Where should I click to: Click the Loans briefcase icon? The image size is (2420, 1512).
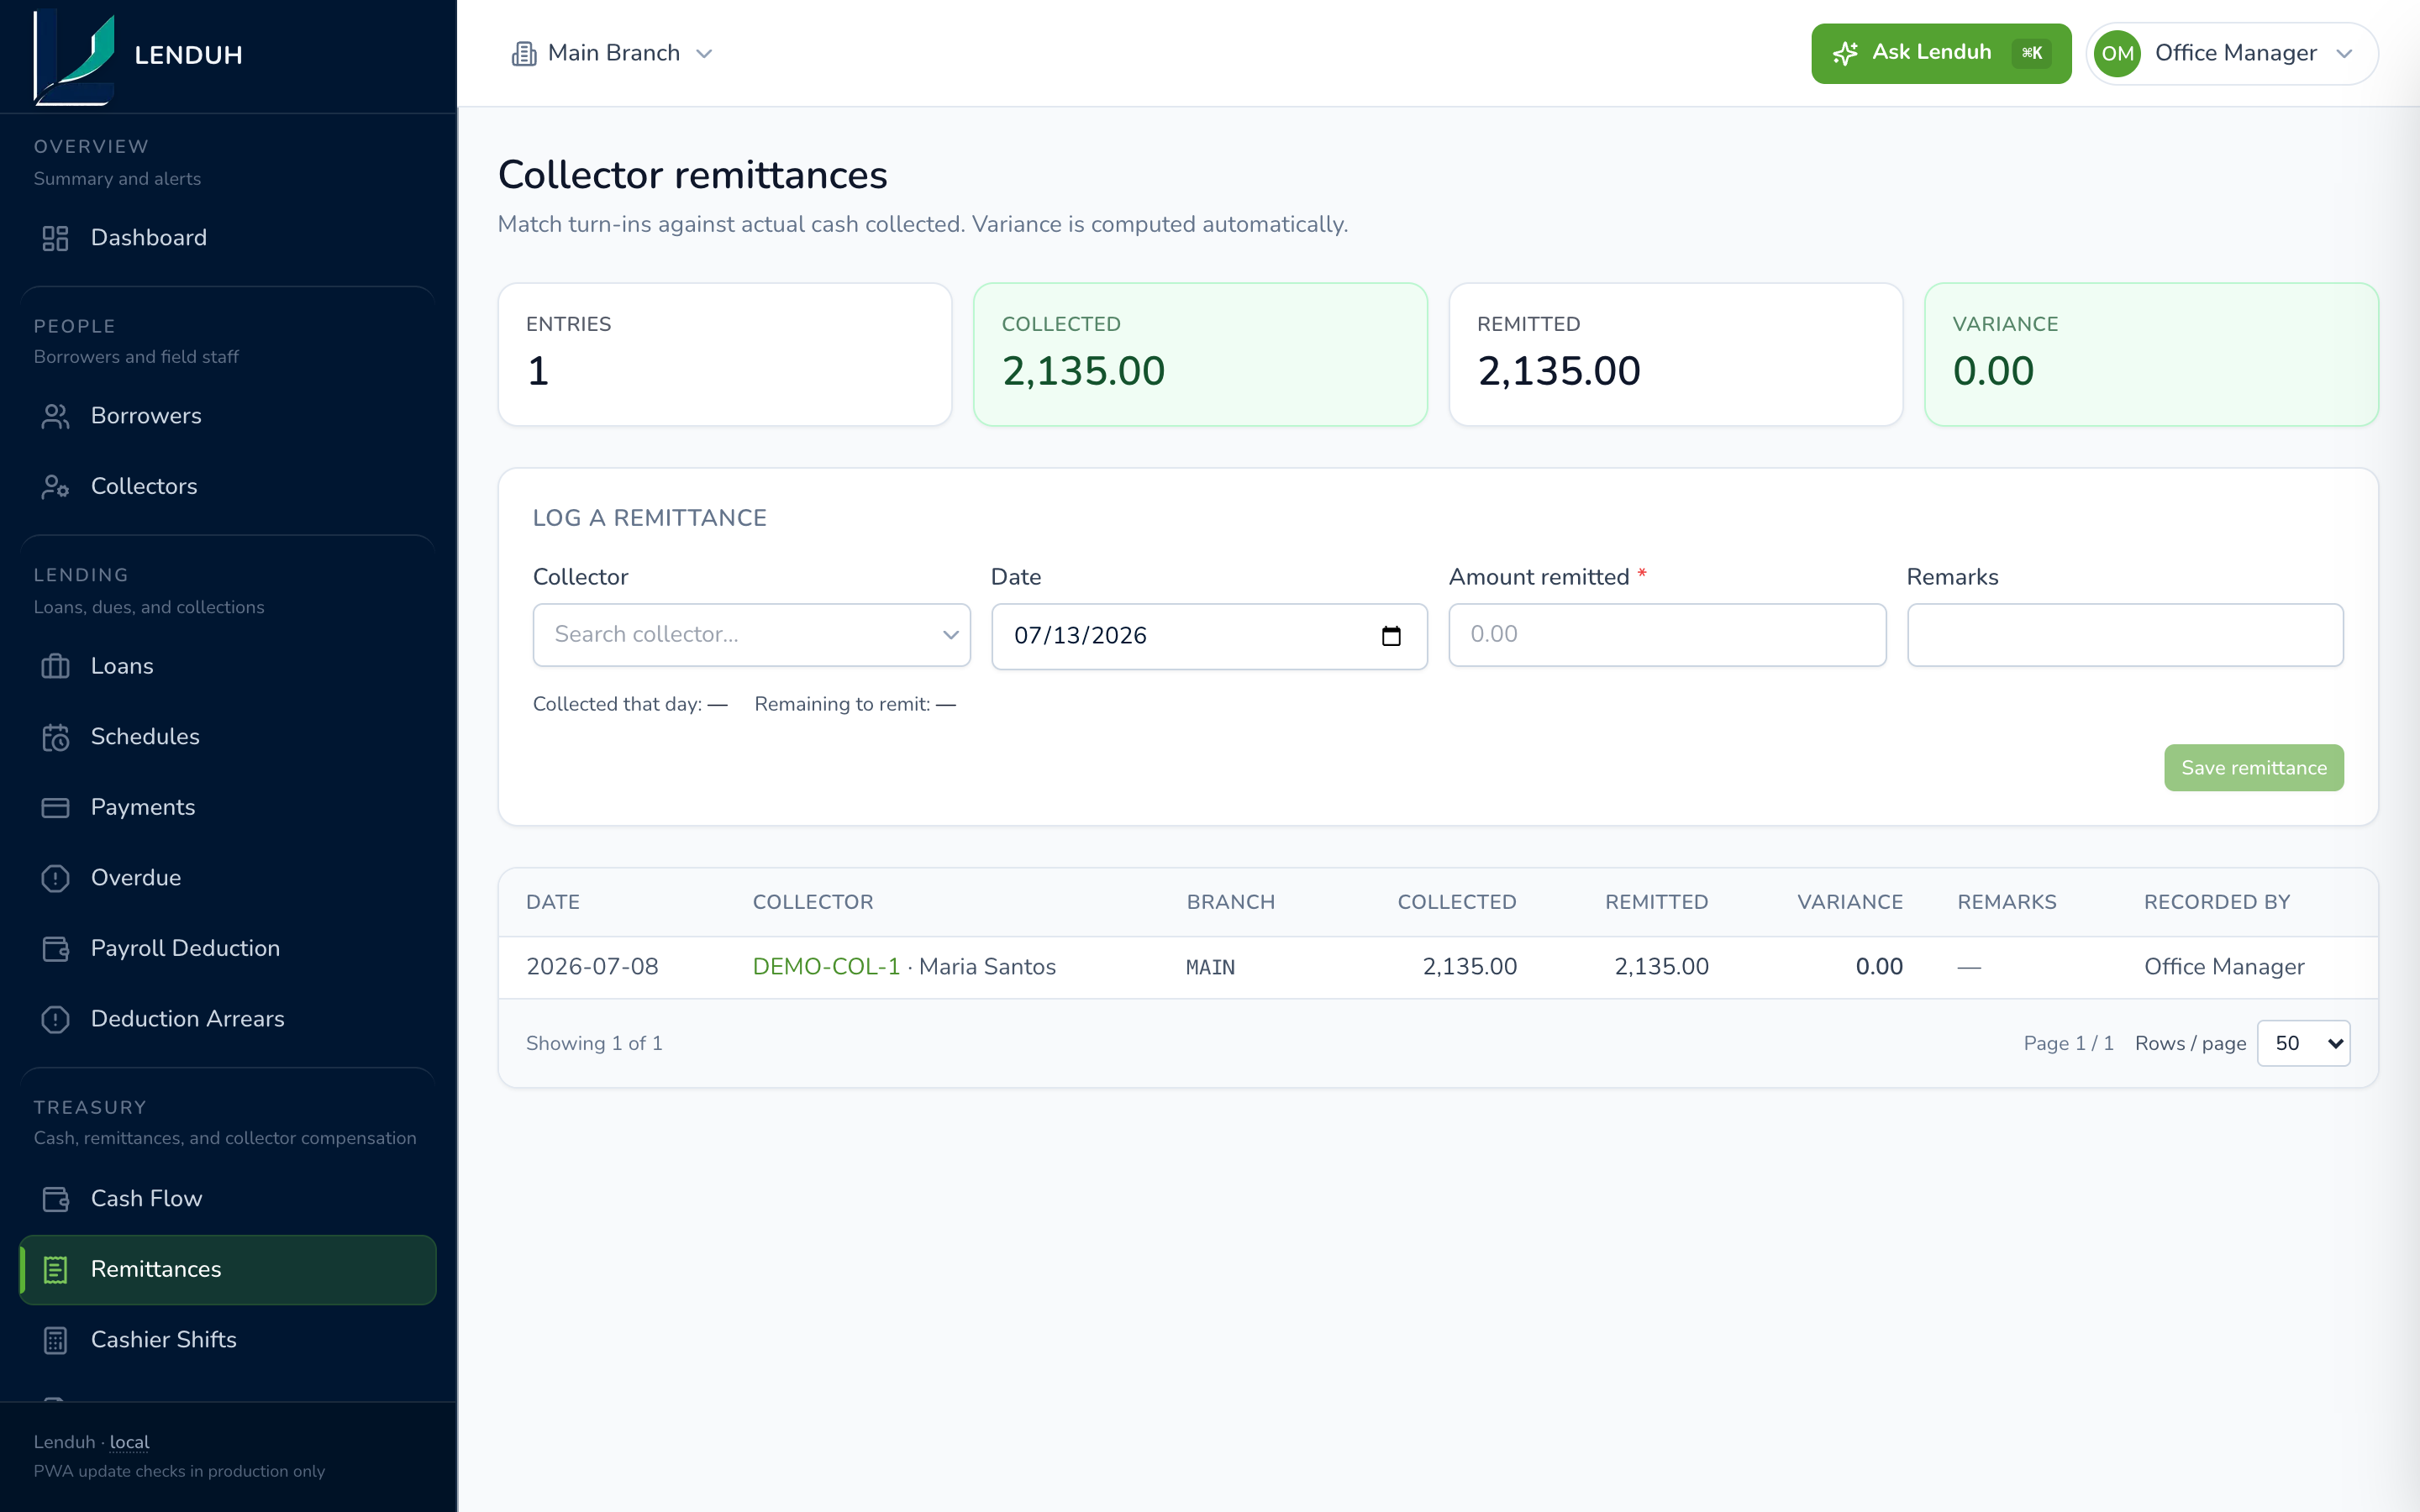tap(55, 666)
